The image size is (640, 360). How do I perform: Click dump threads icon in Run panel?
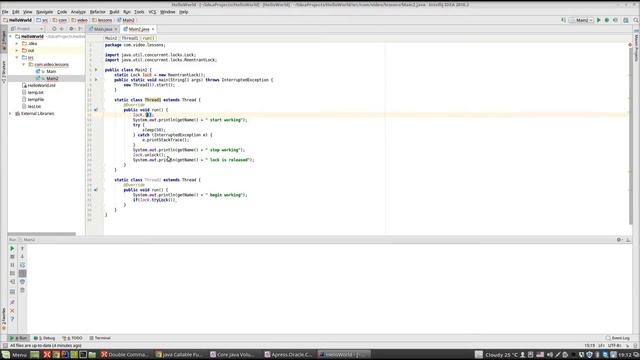(12, 273)
